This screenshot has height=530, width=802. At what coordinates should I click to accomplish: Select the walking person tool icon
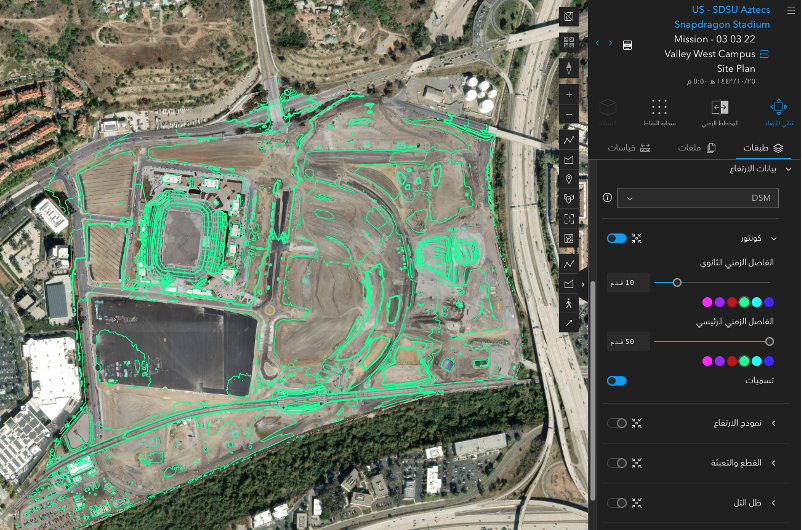(569, 304)
